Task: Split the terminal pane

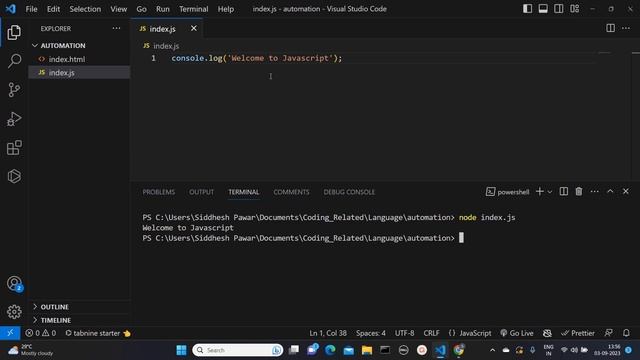Action: click(564, 191)
